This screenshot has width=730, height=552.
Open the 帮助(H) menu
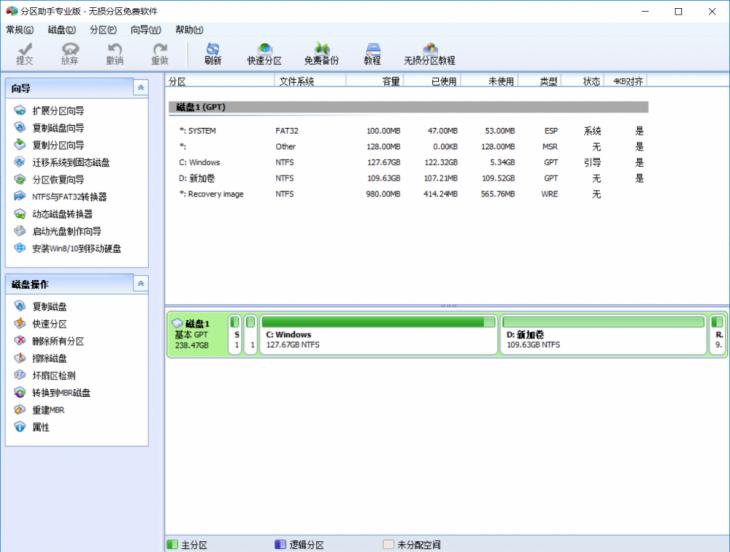(x=189, y=30)
